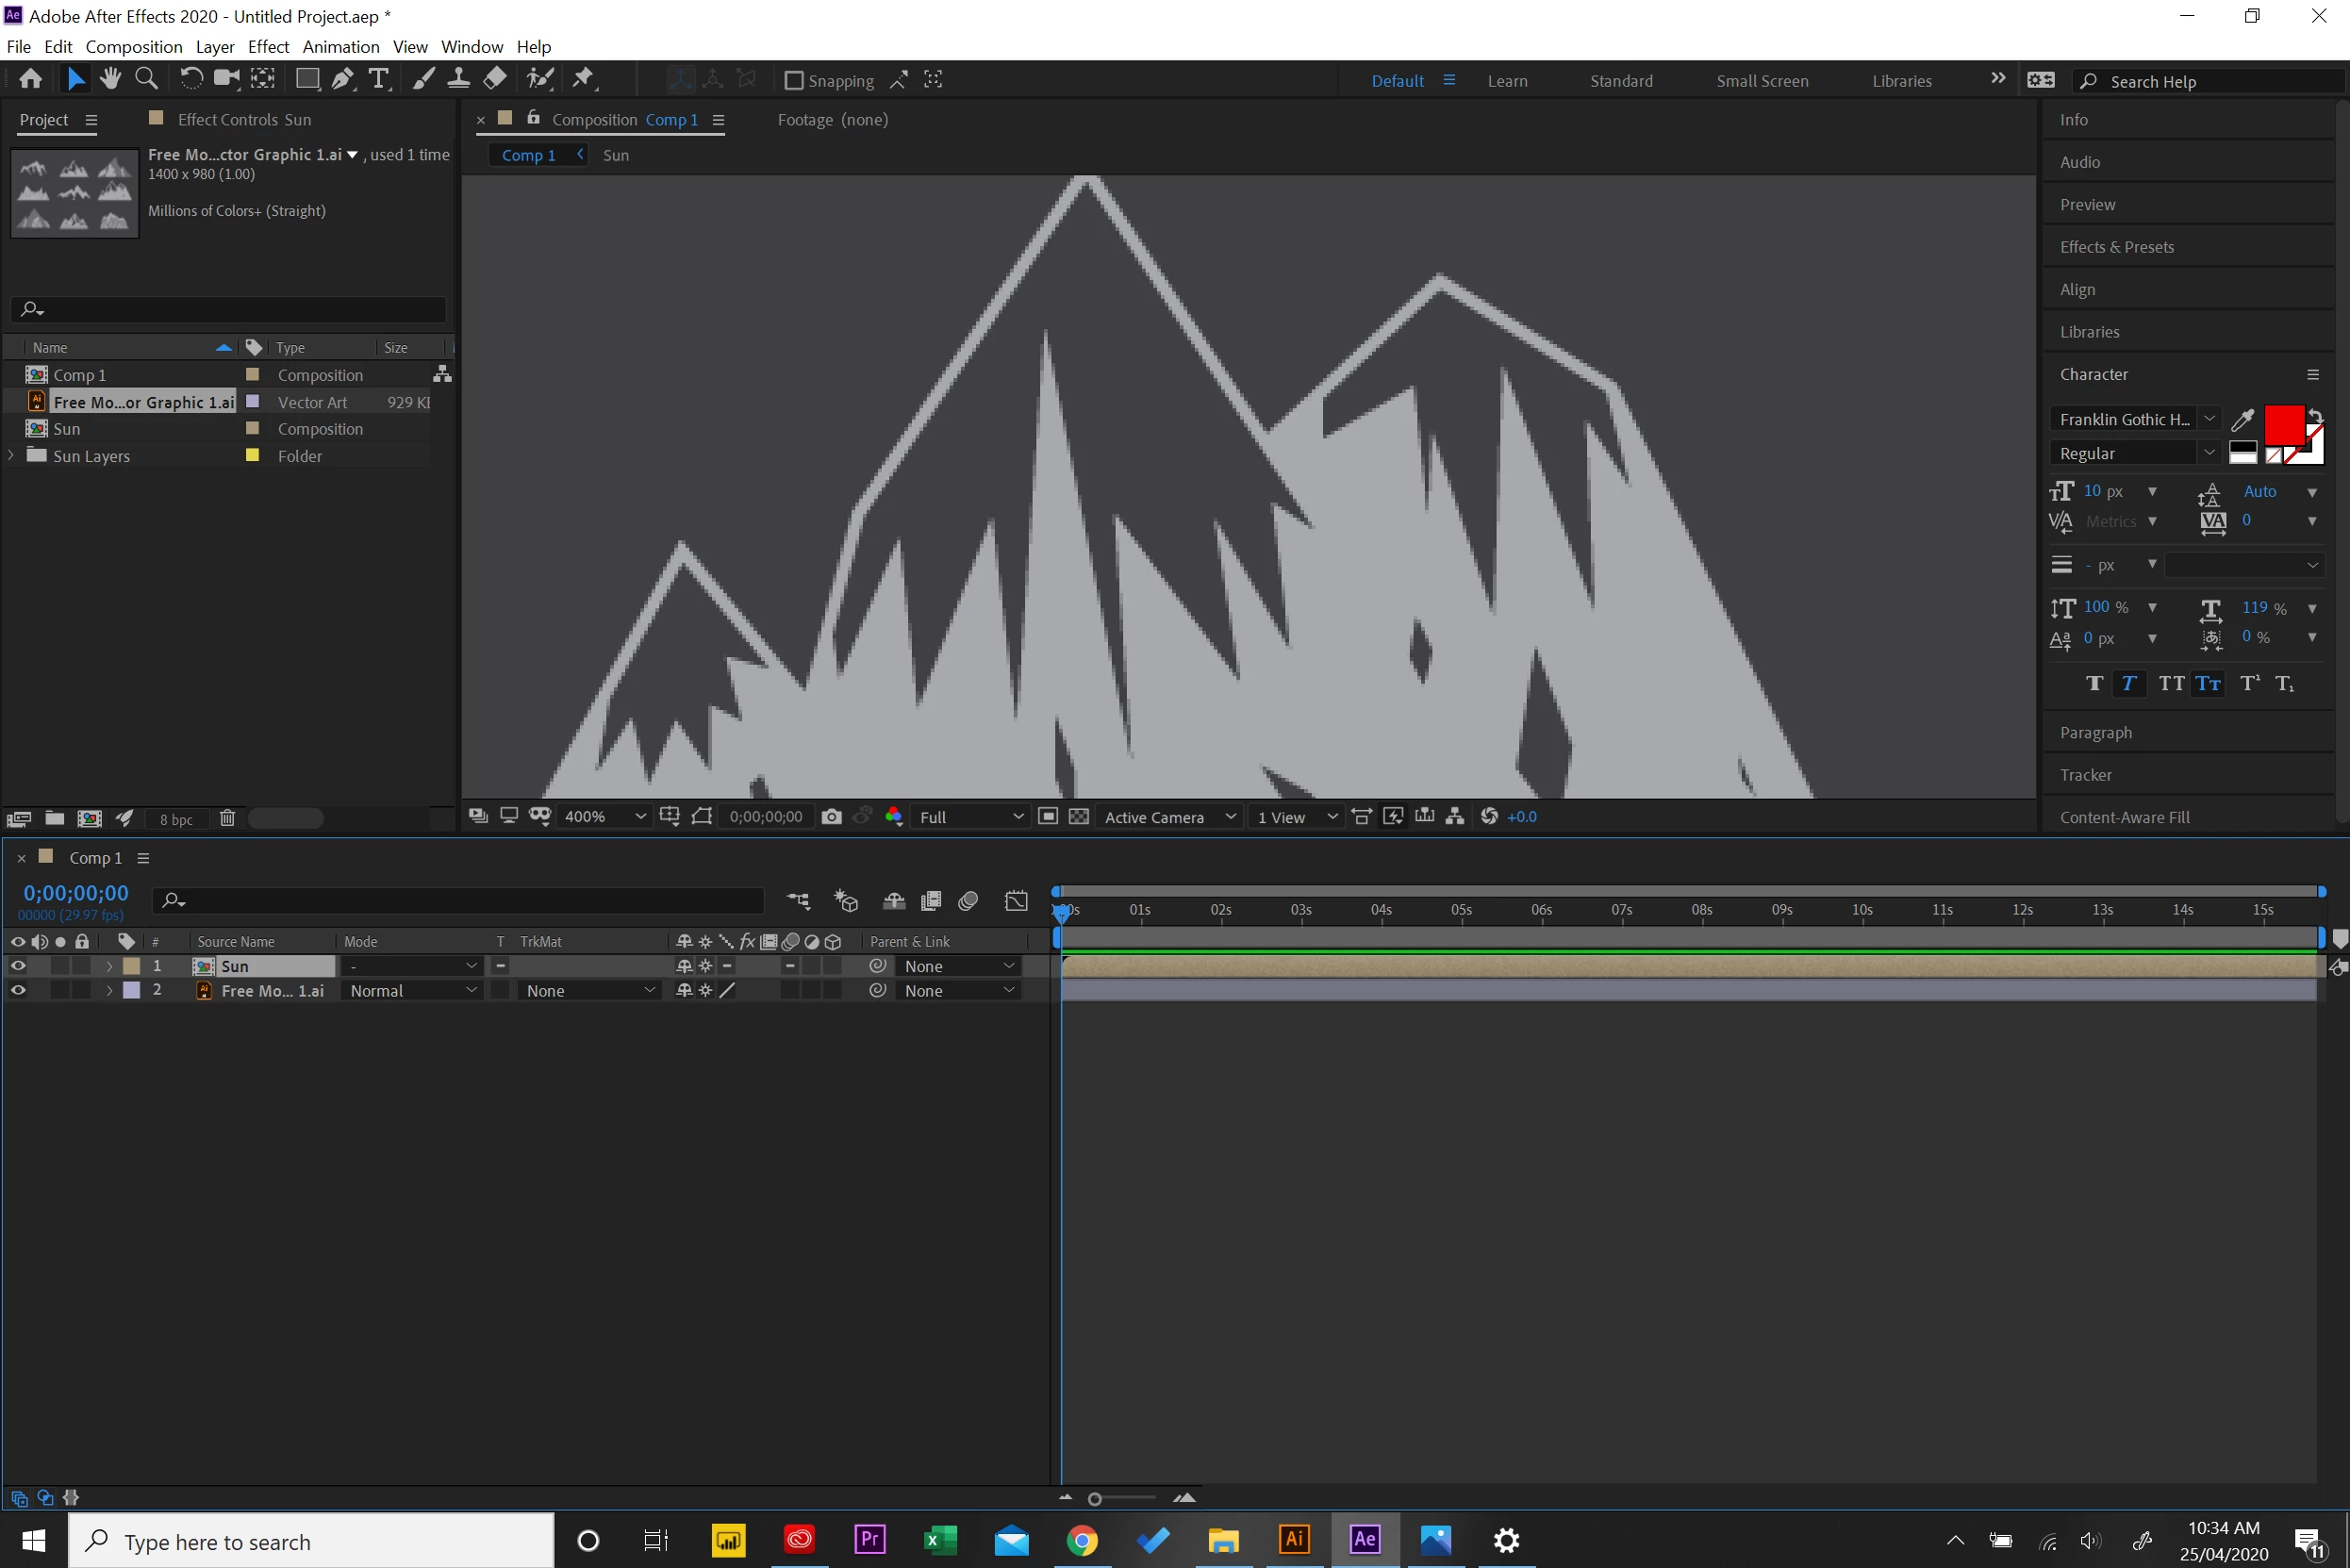This screenshot has width=2350, height=1568.
Task: Create new folder in Project panel
Action: 55,818
